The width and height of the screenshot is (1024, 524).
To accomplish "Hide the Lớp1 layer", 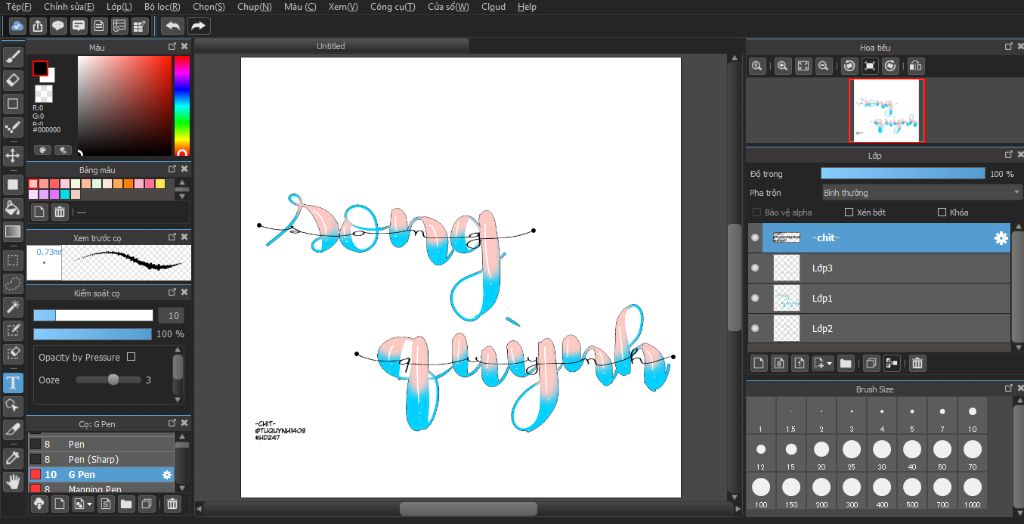I will [756, 298].
